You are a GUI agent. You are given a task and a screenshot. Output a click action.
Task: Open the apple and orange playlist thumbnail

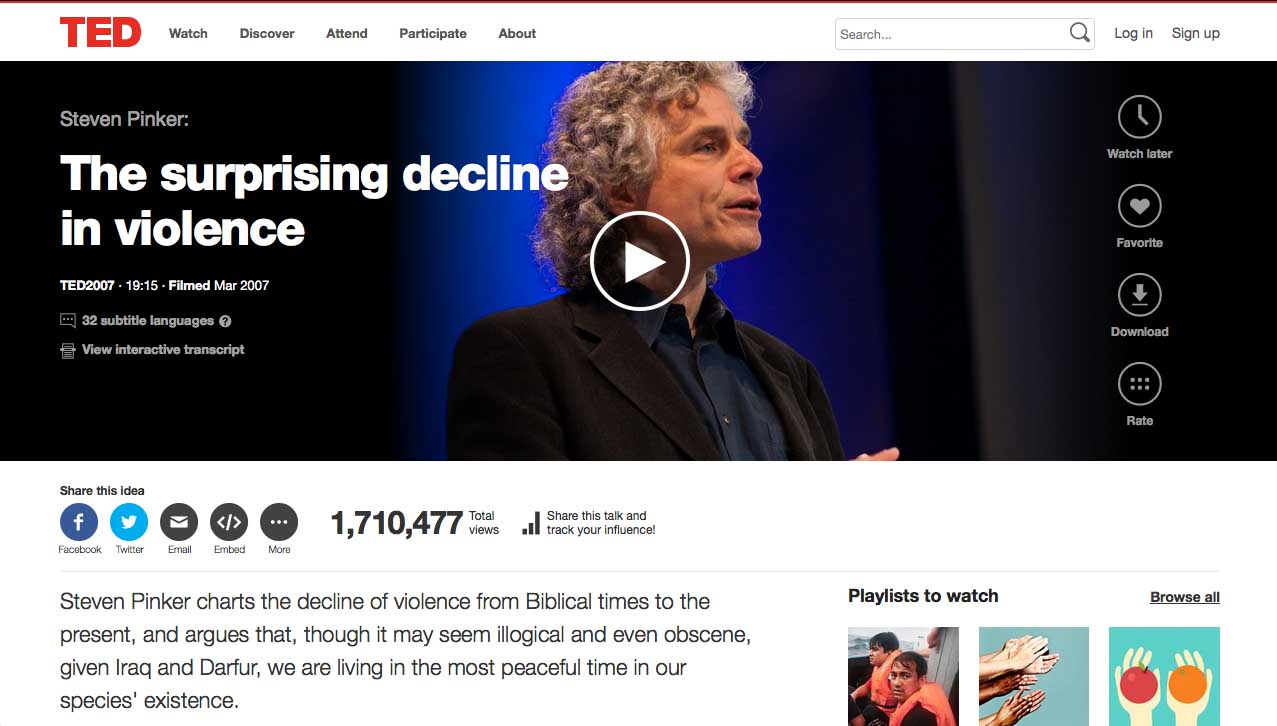[x=1164, y=676]
